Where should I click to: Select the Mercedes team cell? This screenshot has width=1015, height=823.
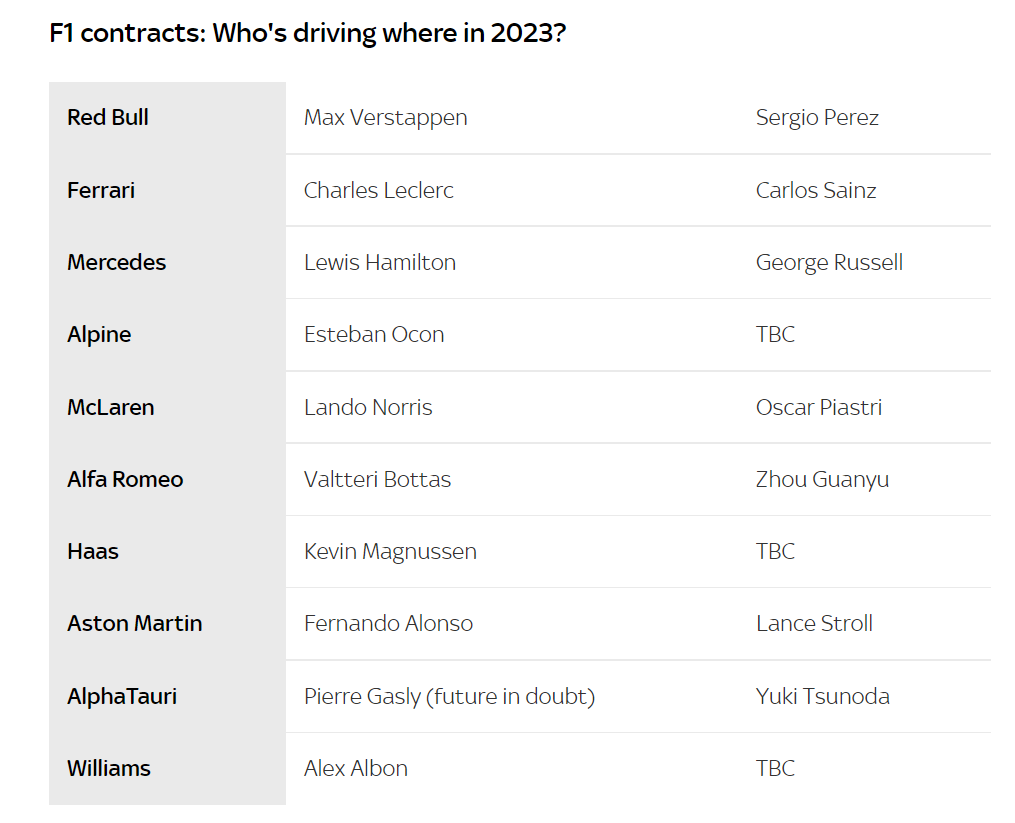[167, 262]
